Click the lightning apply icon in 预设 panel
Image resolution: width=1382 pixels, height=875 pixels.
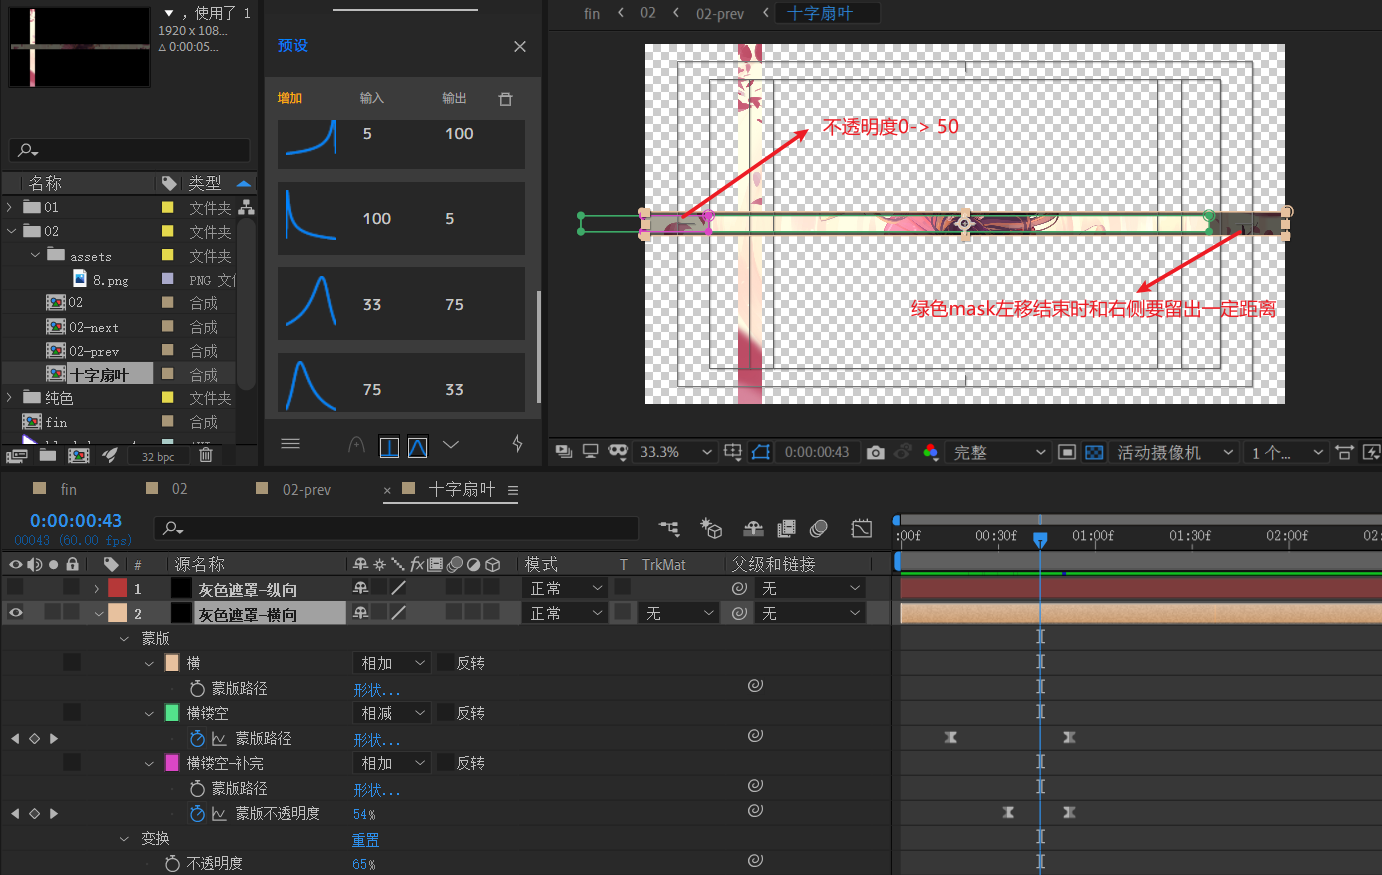tap(517, 444)
